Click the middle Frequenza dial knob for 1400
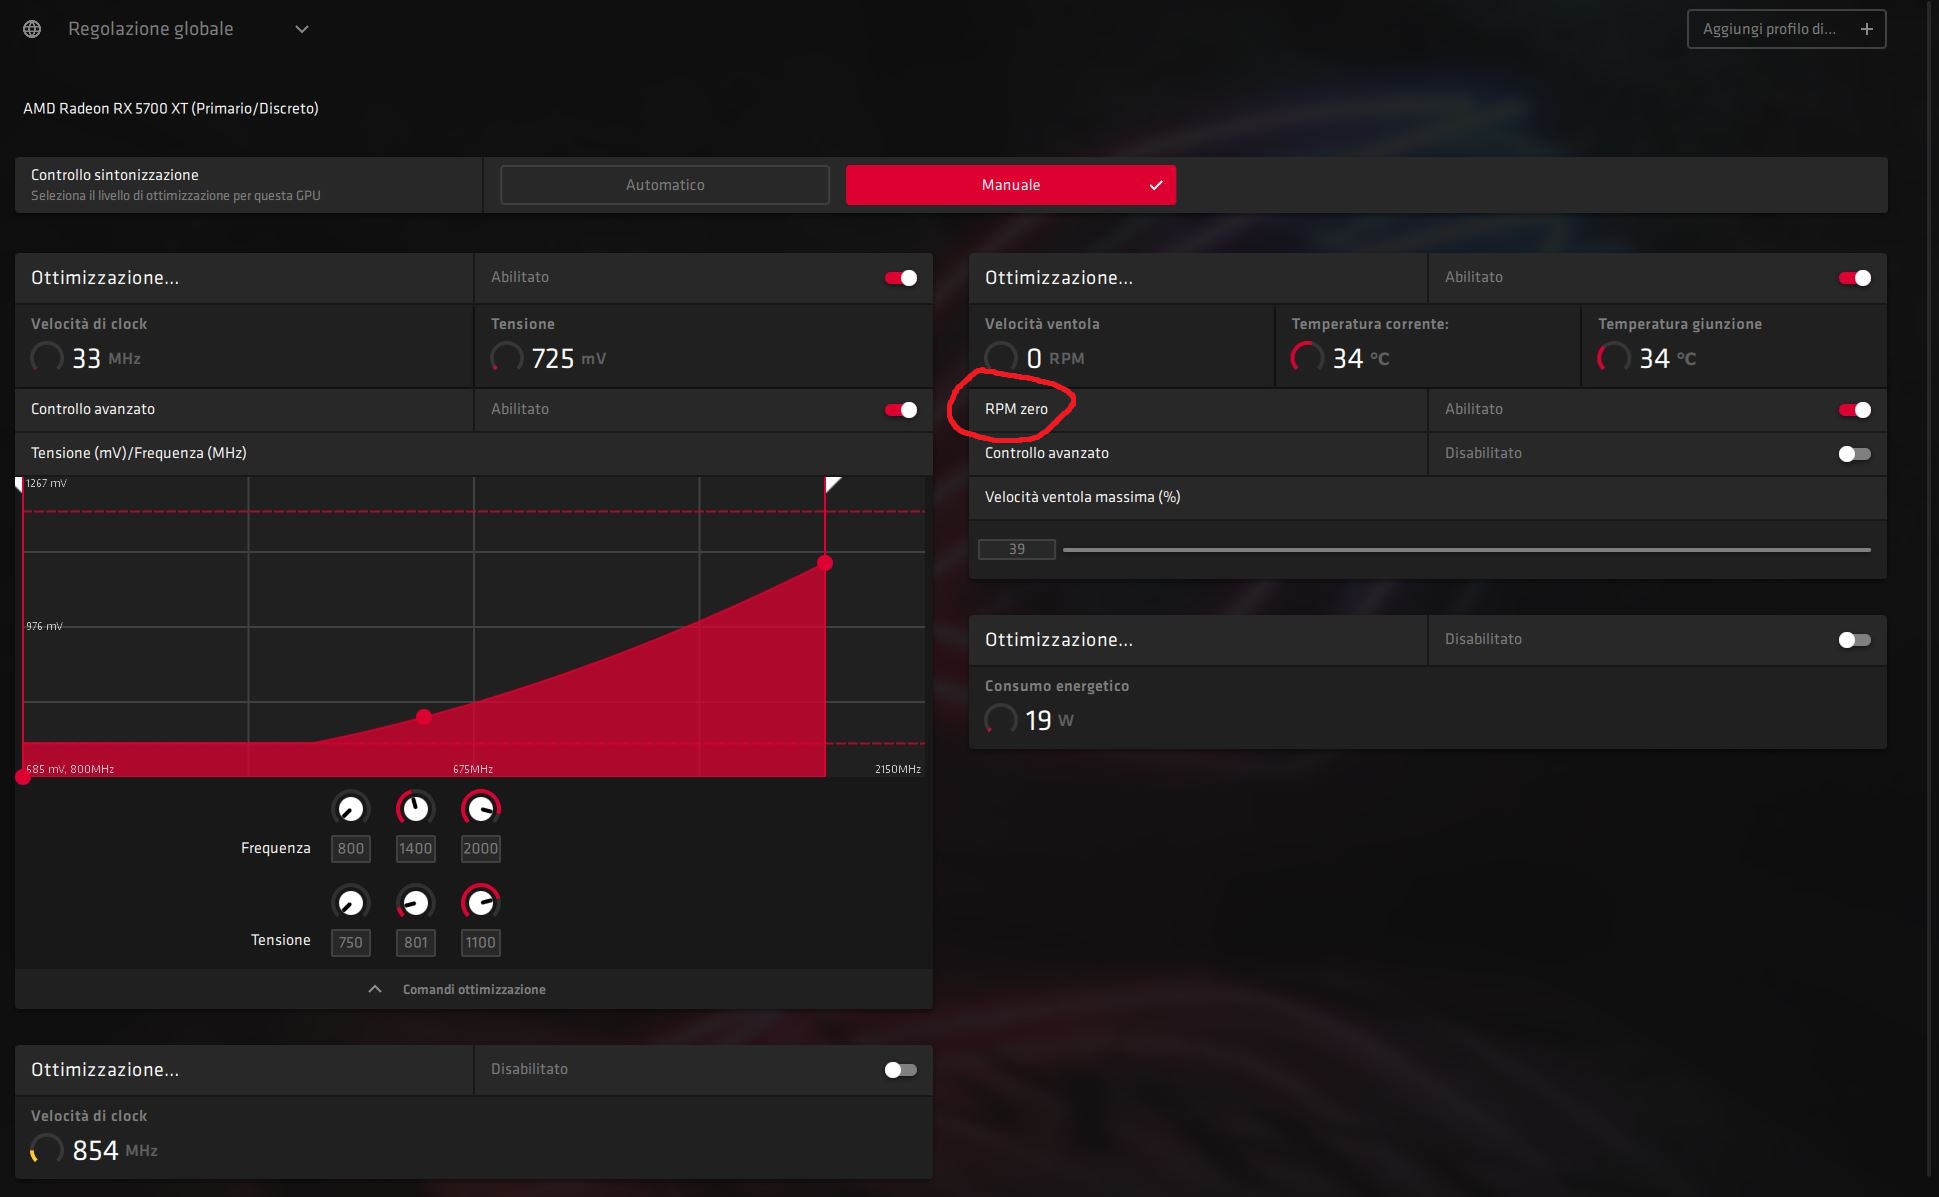The height and width of the screenshot is (1197, 1939). tap(415, 809)
